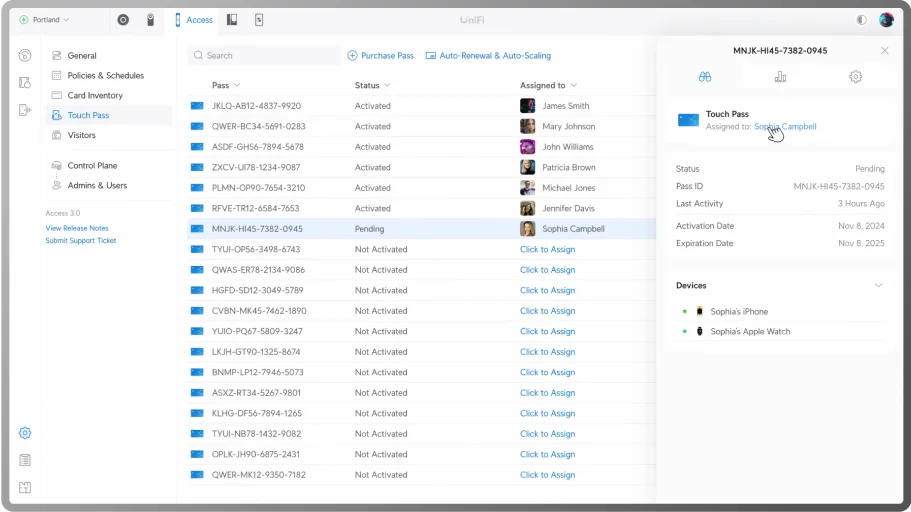Image resolution: width=911 pixels, height=512 pixels.
Task: Open the user profile avatar menu
Action: [x=886, y=20]
